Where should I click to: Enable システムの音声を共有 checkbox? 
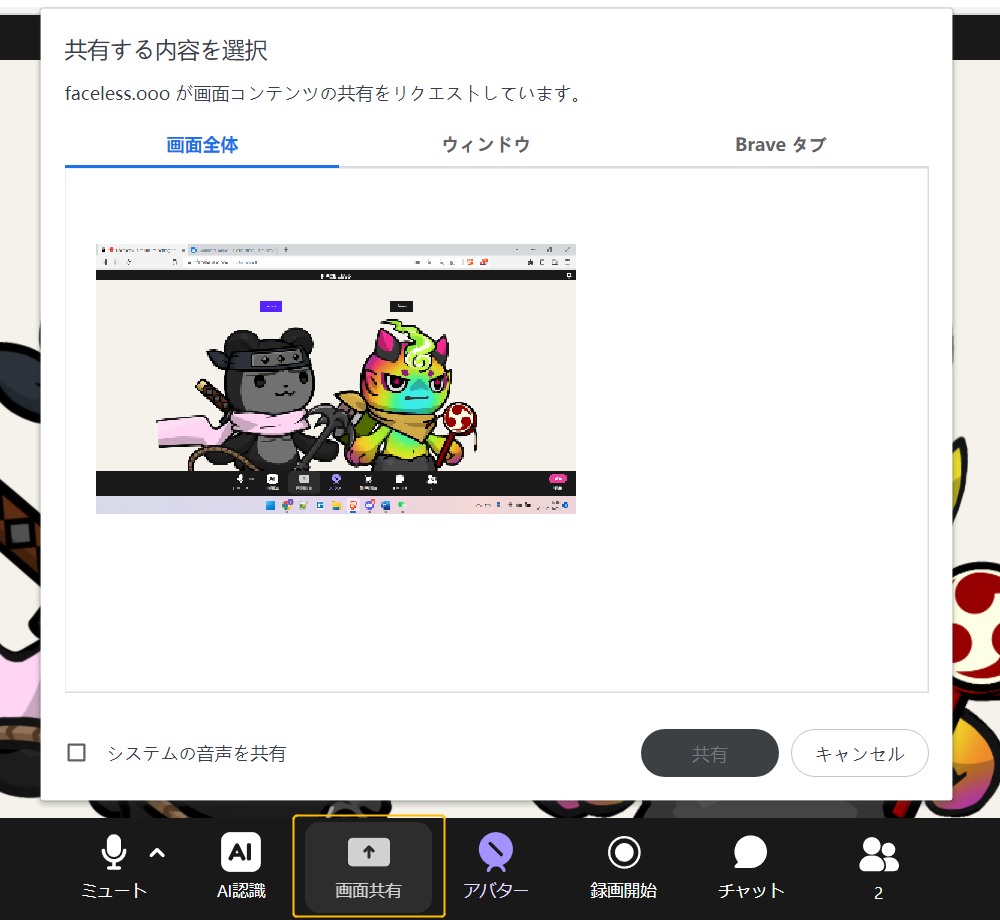point(77,752)
